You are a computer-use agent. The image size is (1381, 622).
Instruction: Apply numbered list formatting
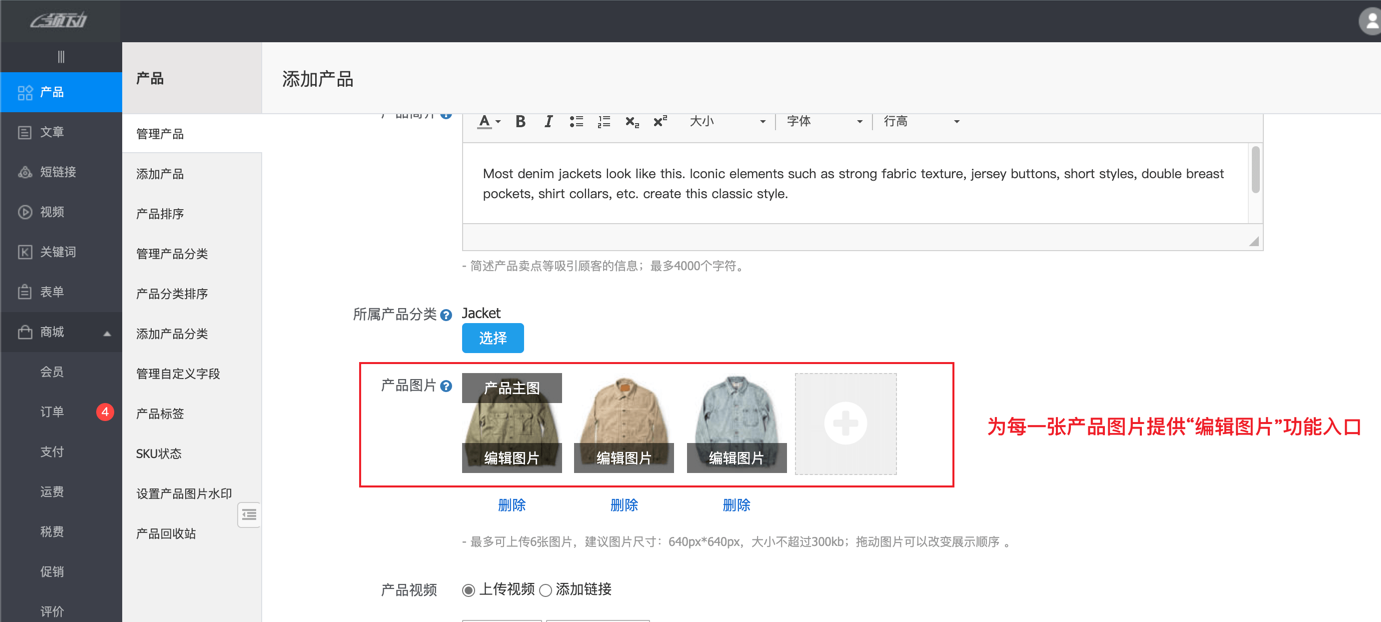(x=603, y=121)
